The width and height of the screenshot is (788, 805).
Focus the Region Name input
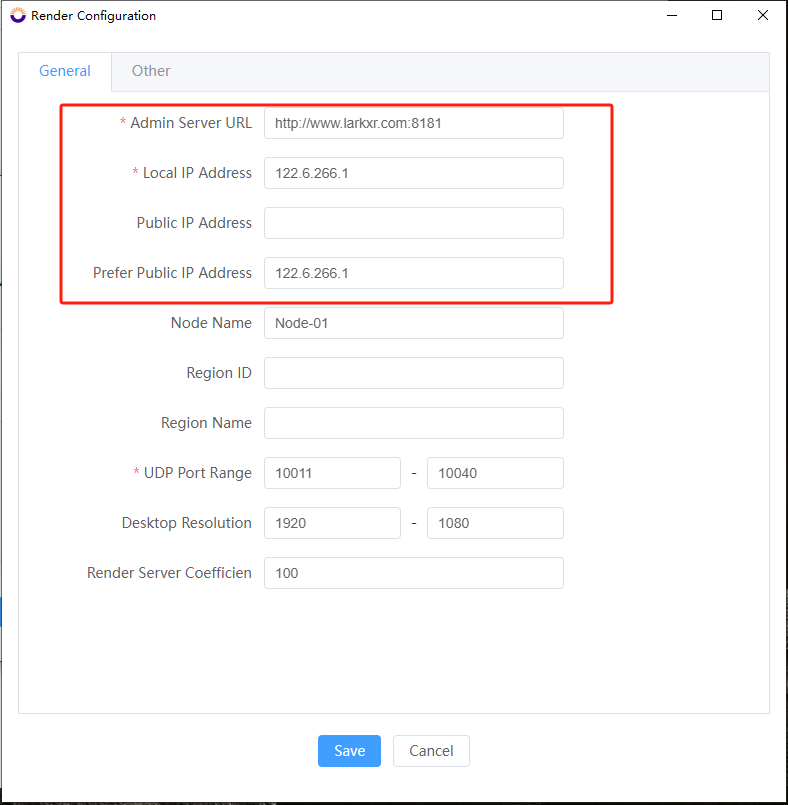[414, 423]
